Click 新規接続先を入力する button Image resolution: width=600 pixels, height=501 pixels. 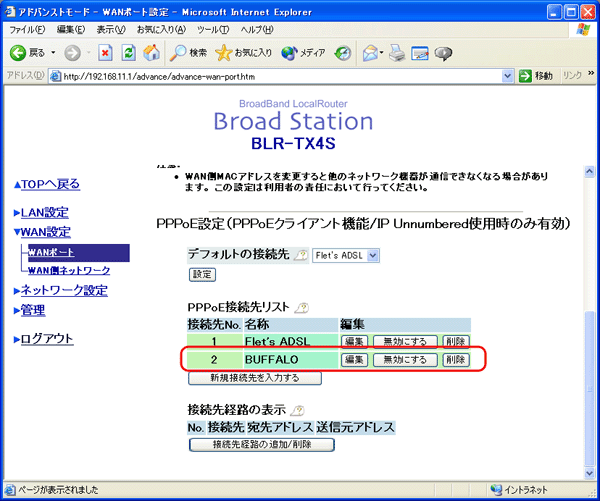(x=241, y=378)
